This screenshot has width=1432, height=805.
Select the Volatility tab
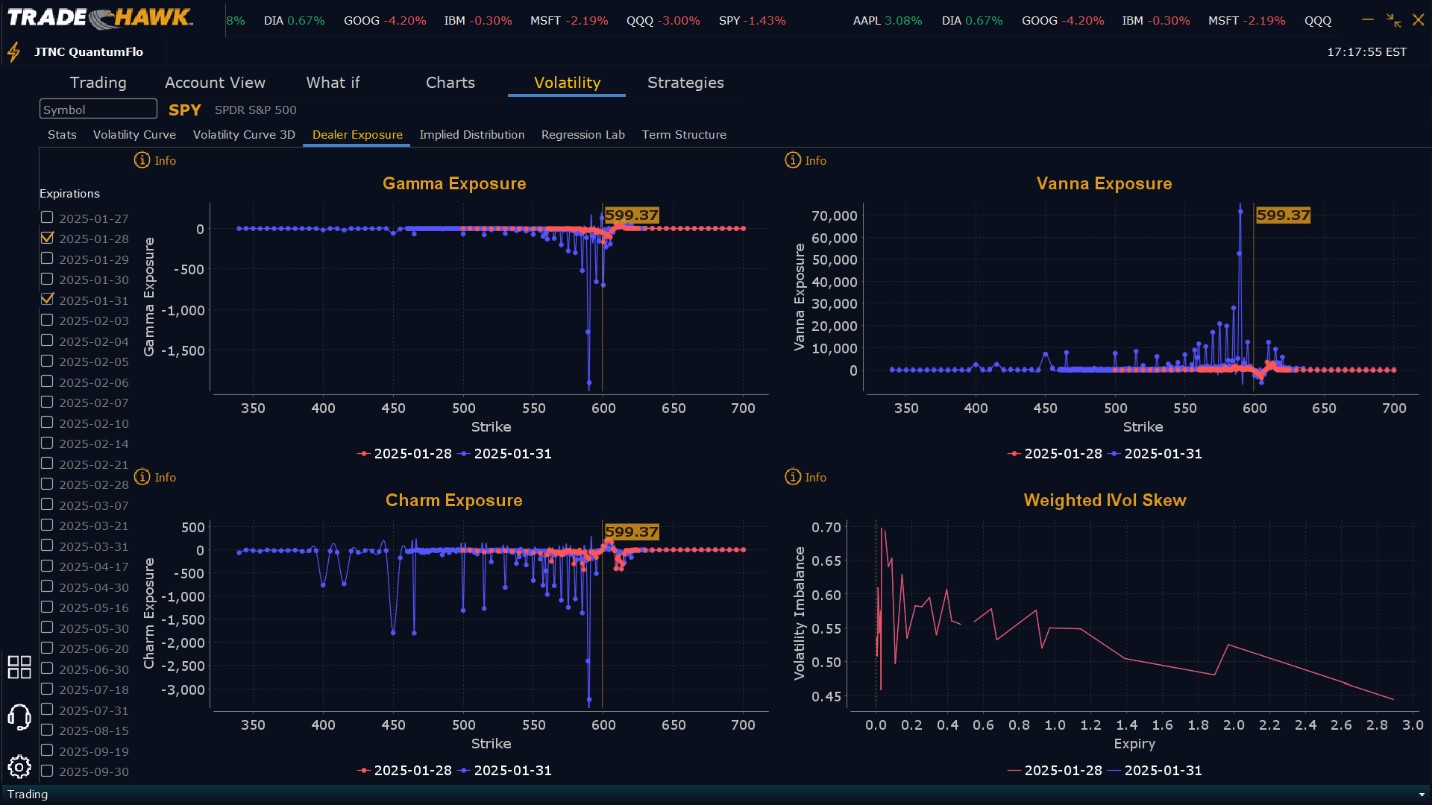tap(567, 83)
